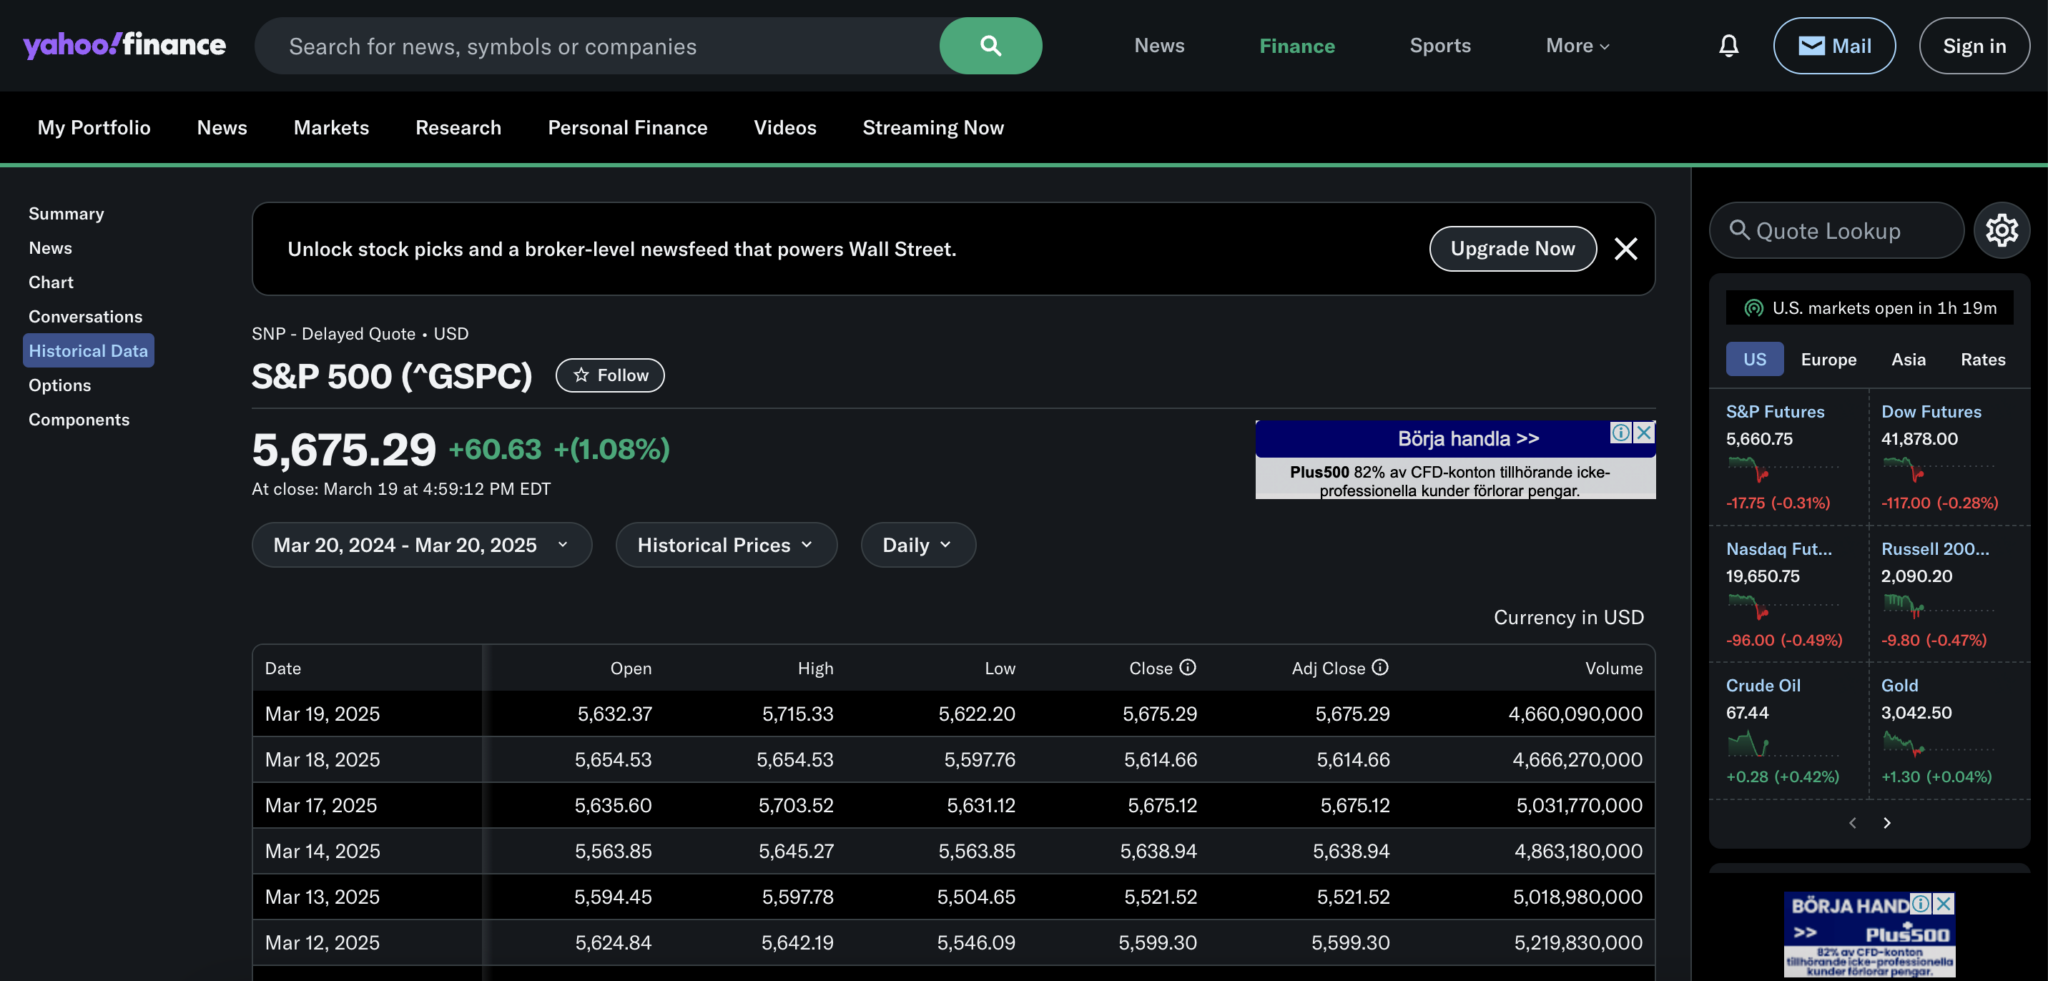Toggle Follow for S&P 500
Screen dimensions: 2048x981
pos(609,375)
